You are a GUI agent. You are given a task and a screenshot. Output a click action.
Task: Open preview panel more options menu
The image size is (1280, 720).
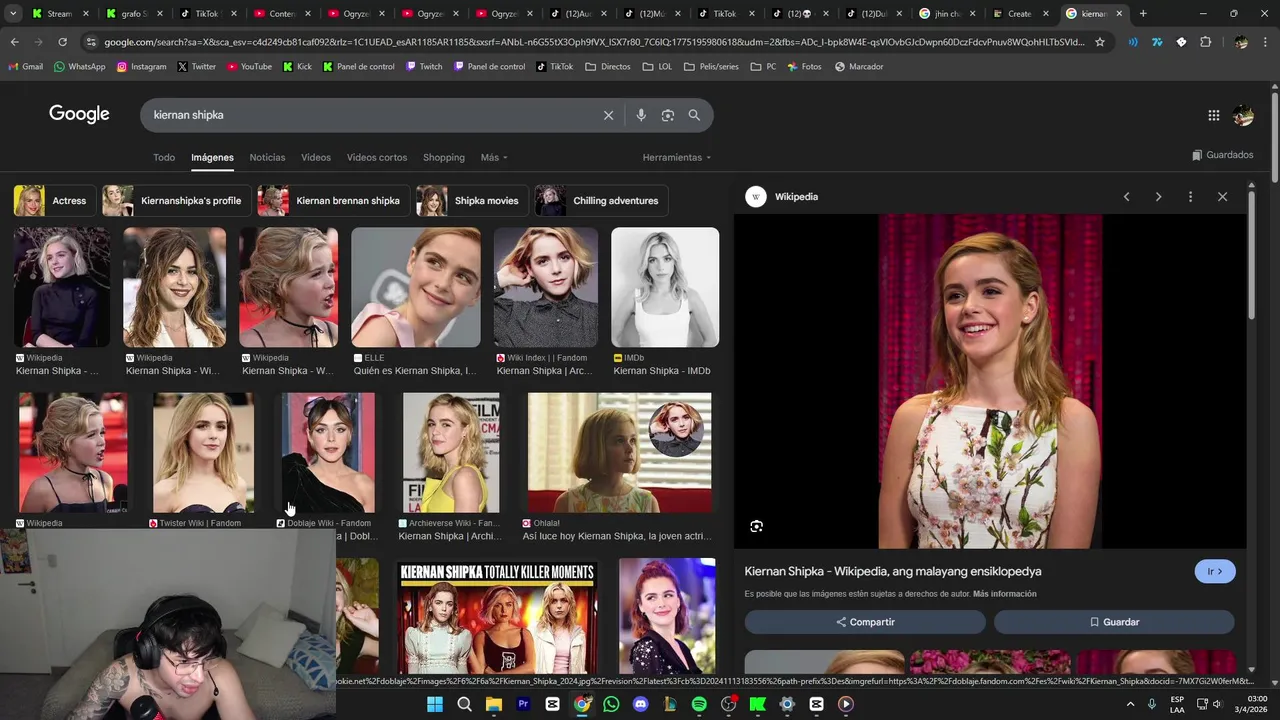point(1190,197)
